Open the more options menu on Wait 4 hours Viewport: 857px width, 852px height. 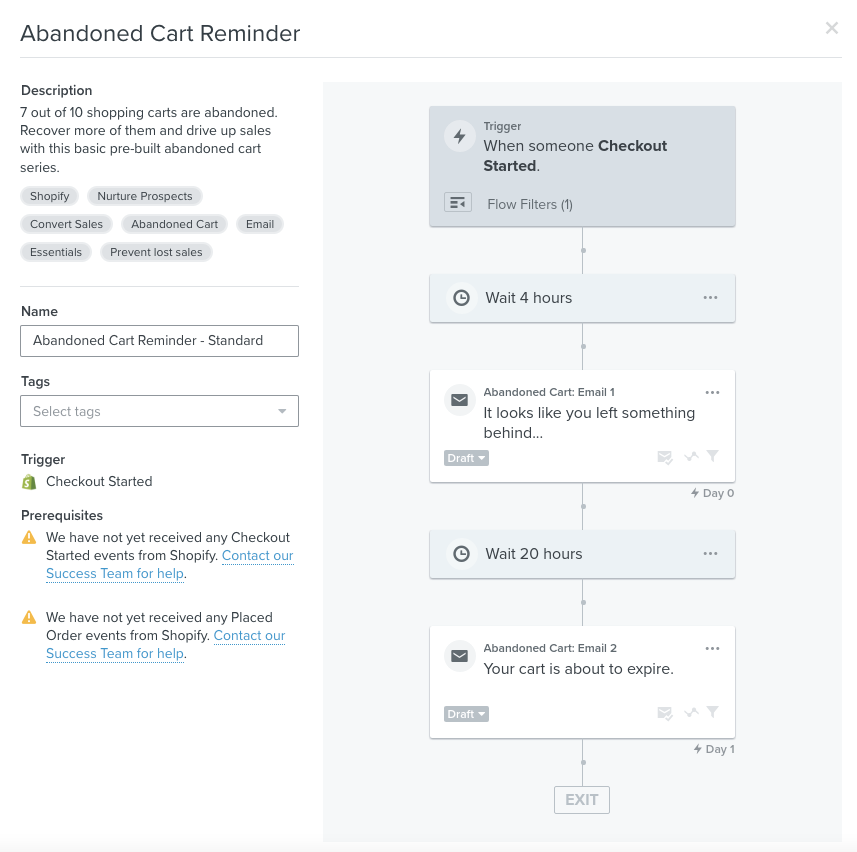tap(710, 298)
